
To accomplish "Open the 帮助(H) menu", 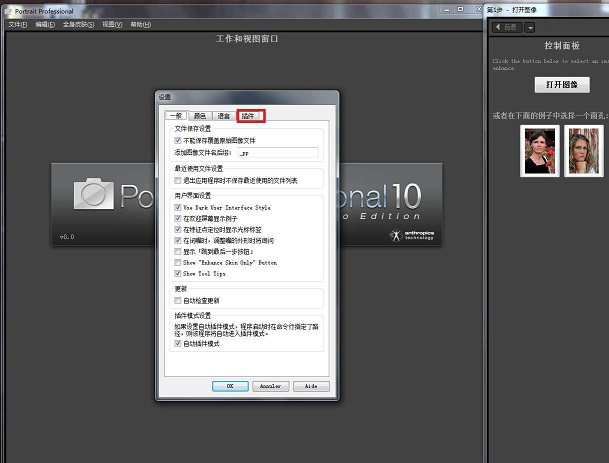I will tap(141, 24).
